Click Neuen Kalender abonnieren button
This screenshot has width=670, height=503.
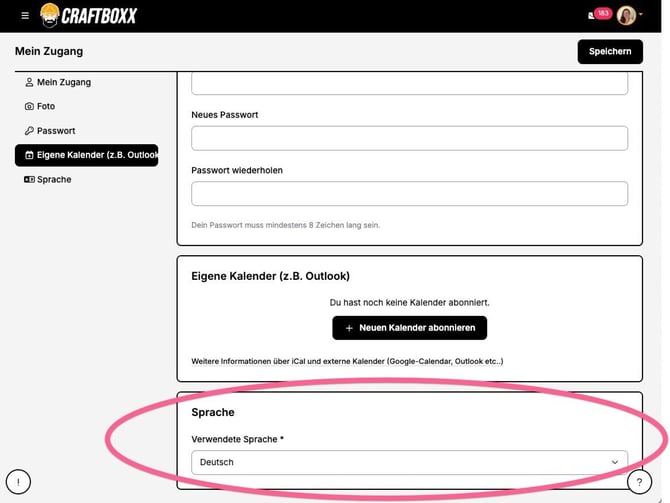click(410, 328)
